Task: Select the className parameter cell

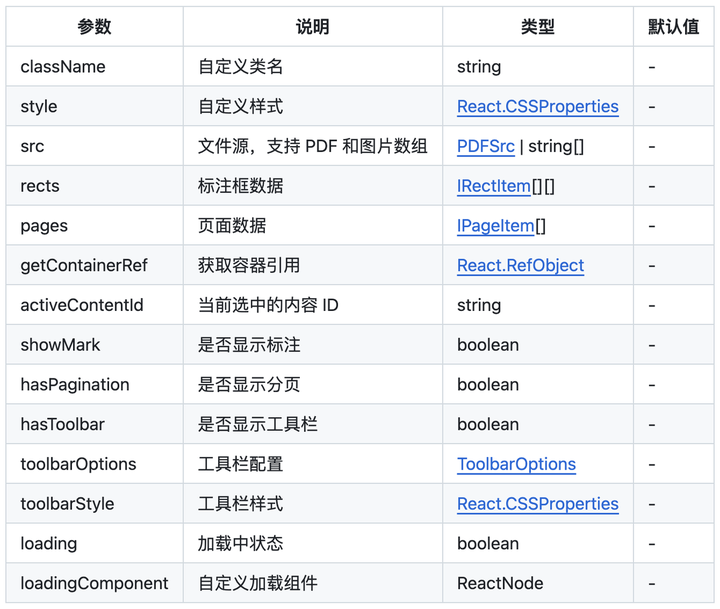Action: [x=62, y=67]
